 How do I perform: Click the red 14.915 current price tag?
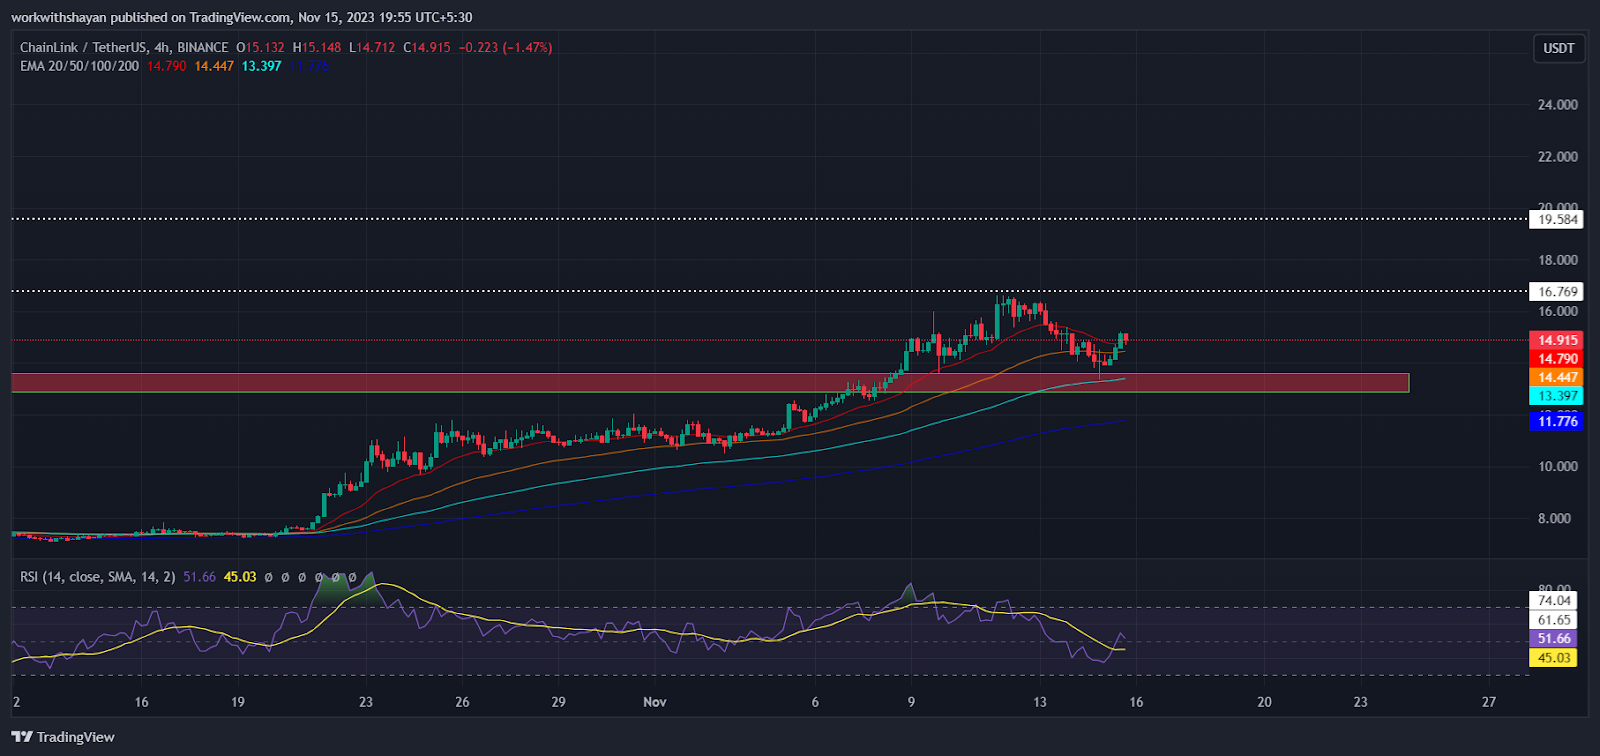[x=1557, y=340]
